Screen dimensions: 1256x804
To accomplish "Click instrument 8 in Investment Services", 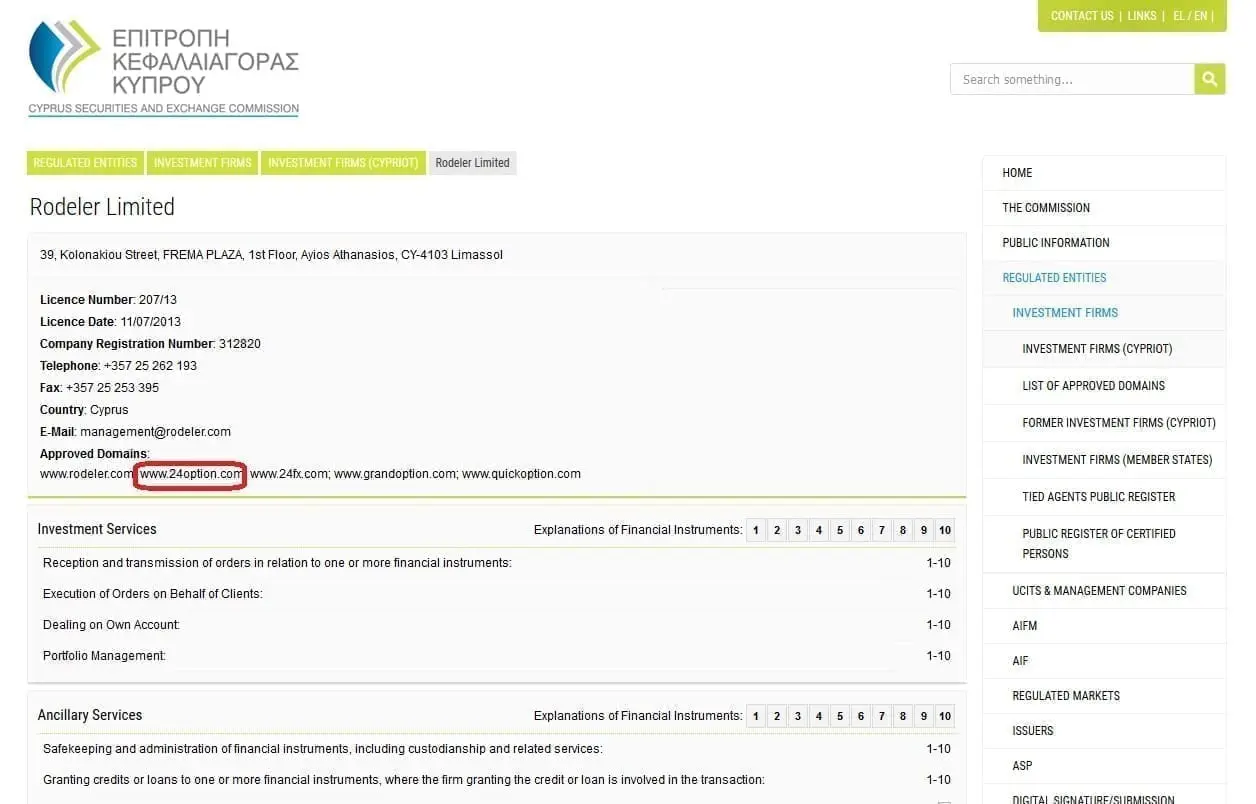I will pyautogui.click(x=903, y=531).
